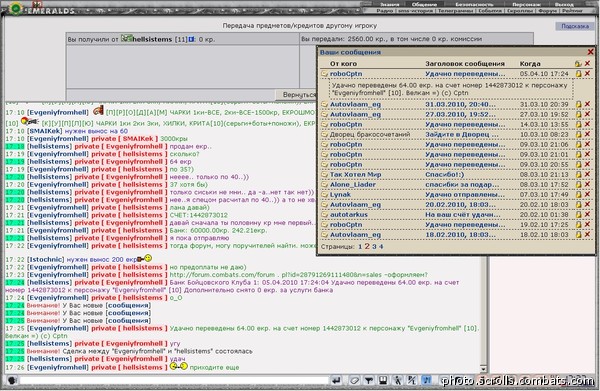Screen dimensions: 600x391
Task: Delete the Alone_Liader message
Action: [587, 184]
